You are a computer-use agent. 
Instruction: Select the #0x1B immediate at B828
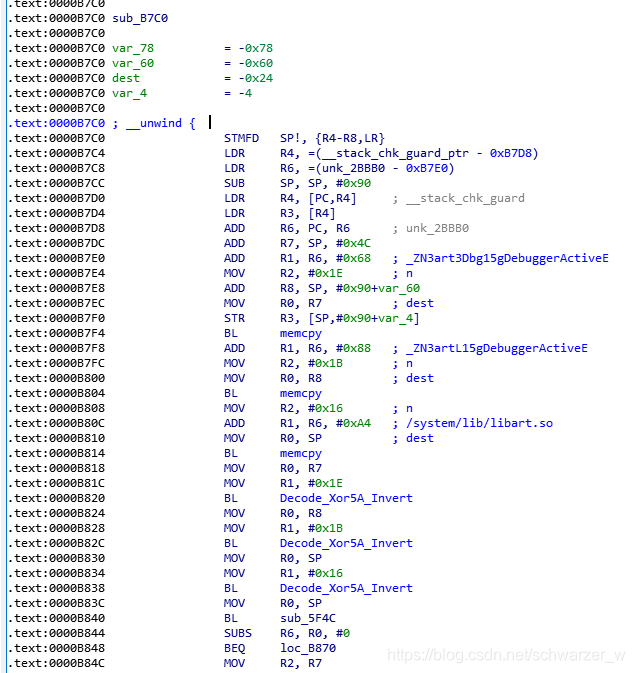[325, 529]
